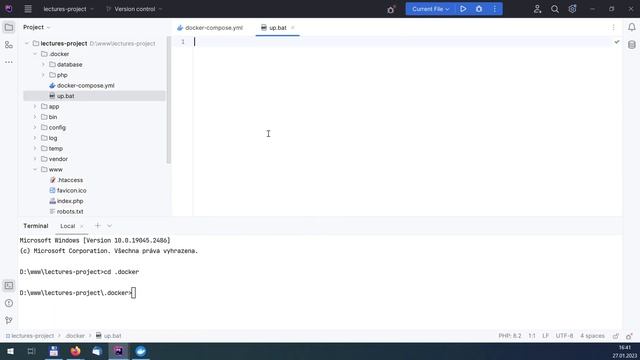Open the Structure tool window icon

9,45
